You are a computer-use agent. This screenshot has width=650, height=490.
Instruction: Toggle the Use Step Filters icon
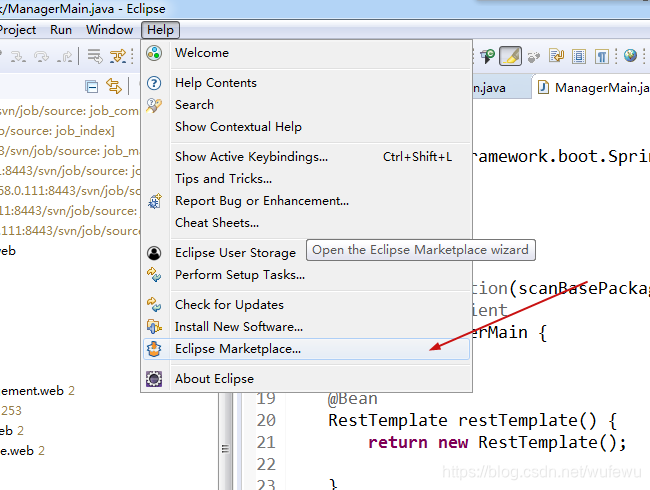tap(118, 56)
